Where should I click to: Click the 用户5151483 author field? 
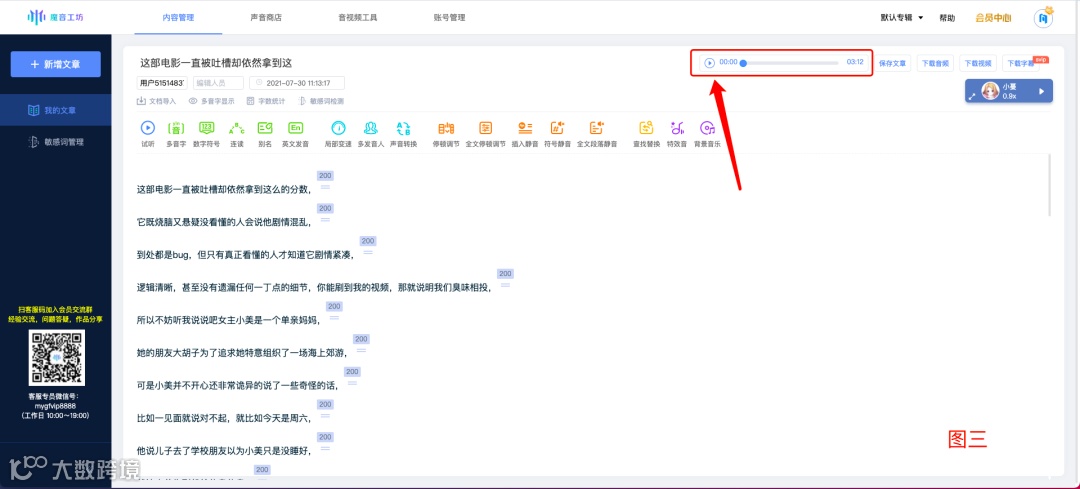(162, 83)
